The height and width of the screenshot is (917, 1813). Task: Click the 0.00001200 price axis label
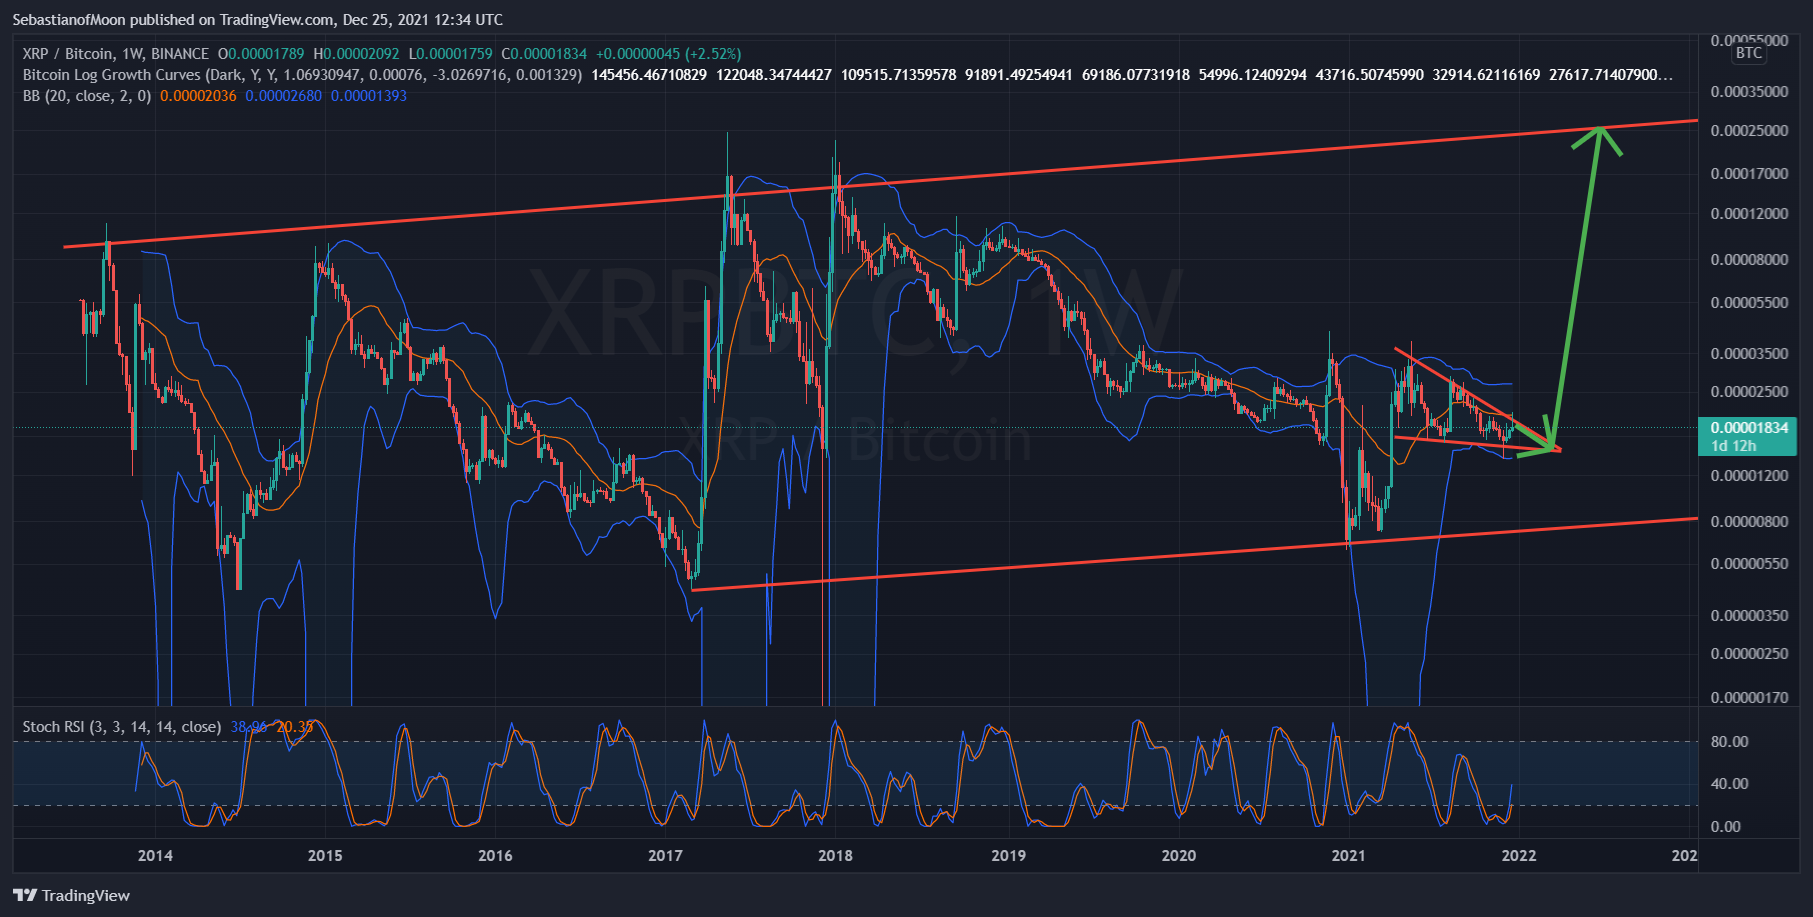pos(1749,476)
